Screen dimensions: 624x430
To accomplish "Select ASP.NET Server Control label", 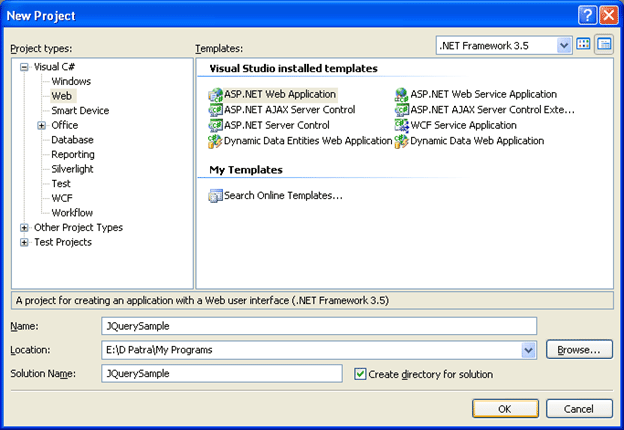I will point(277,125).
